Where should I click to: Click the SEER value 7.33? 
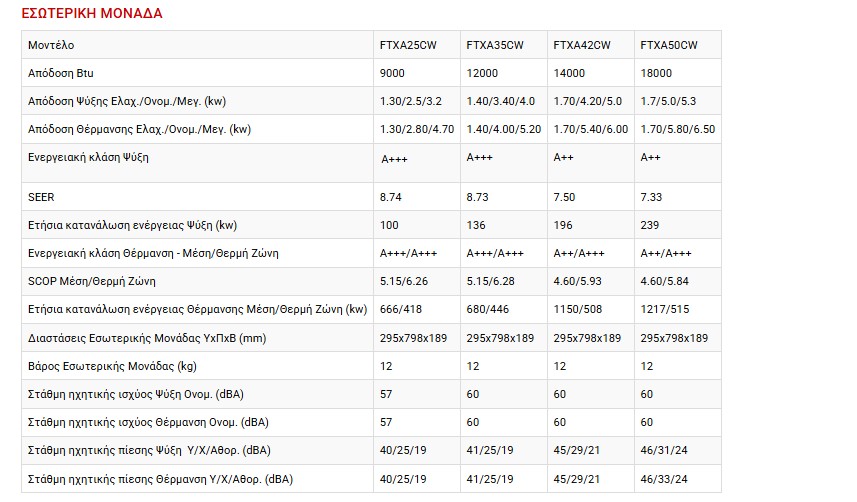point(651,198)
